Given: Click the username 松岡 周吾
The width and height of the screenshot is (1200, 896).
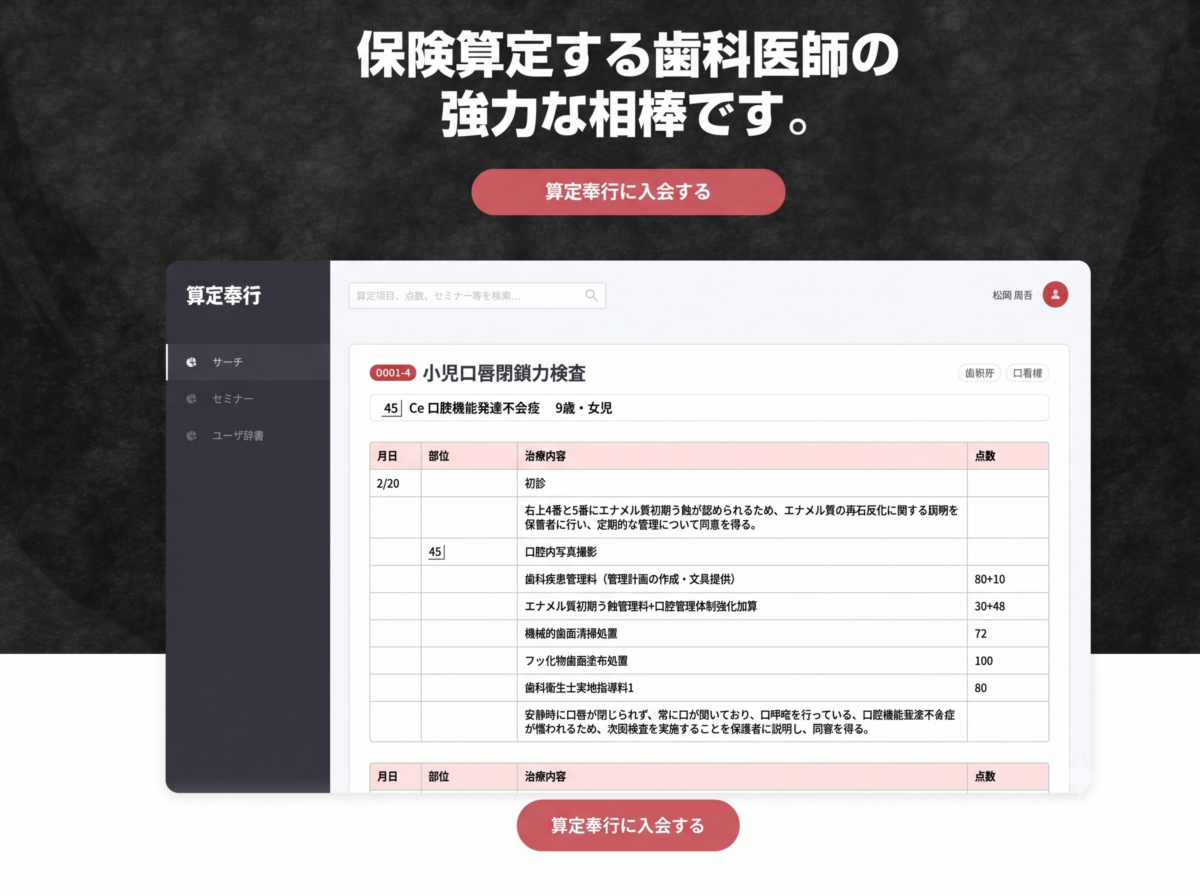Looking at the screenshot, I should coord(1012,296).
